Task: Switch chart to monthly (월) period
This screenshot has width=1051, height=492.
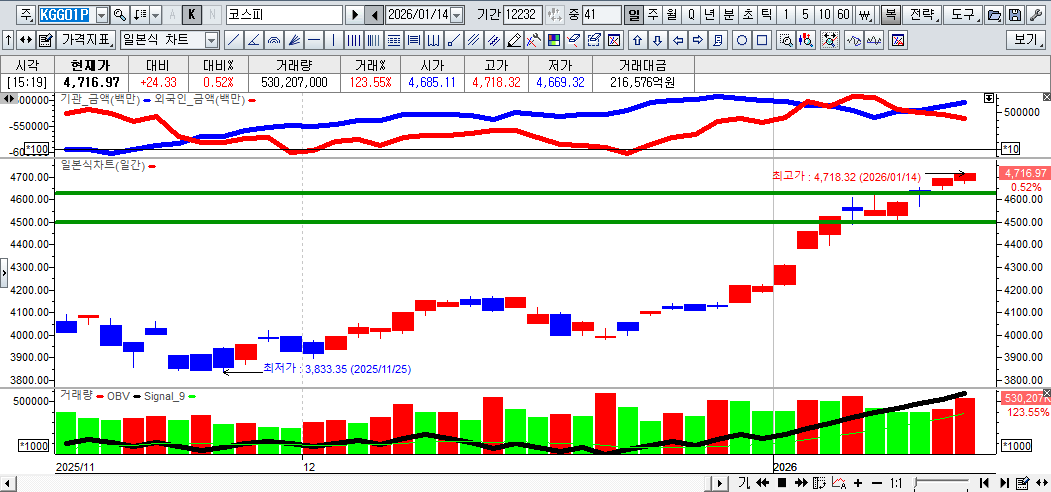Action: 671,15
